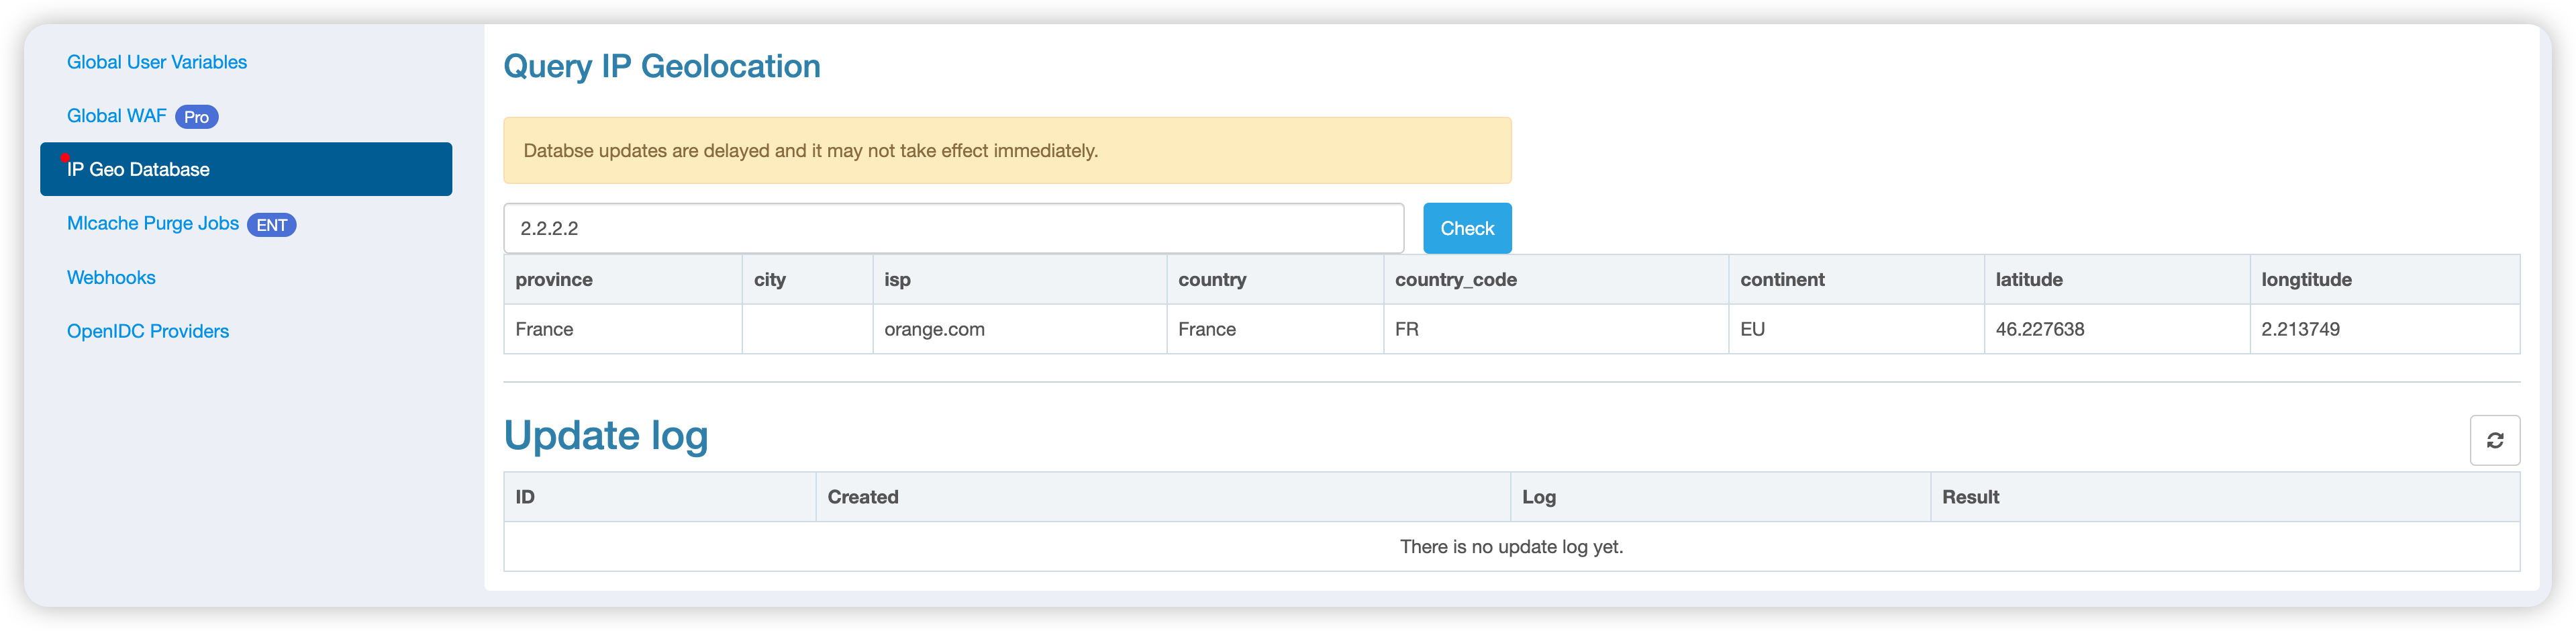Go to Mlcache Purge Jobs
This screenshot has height=631, width=2576.
[x=153, y=223]
